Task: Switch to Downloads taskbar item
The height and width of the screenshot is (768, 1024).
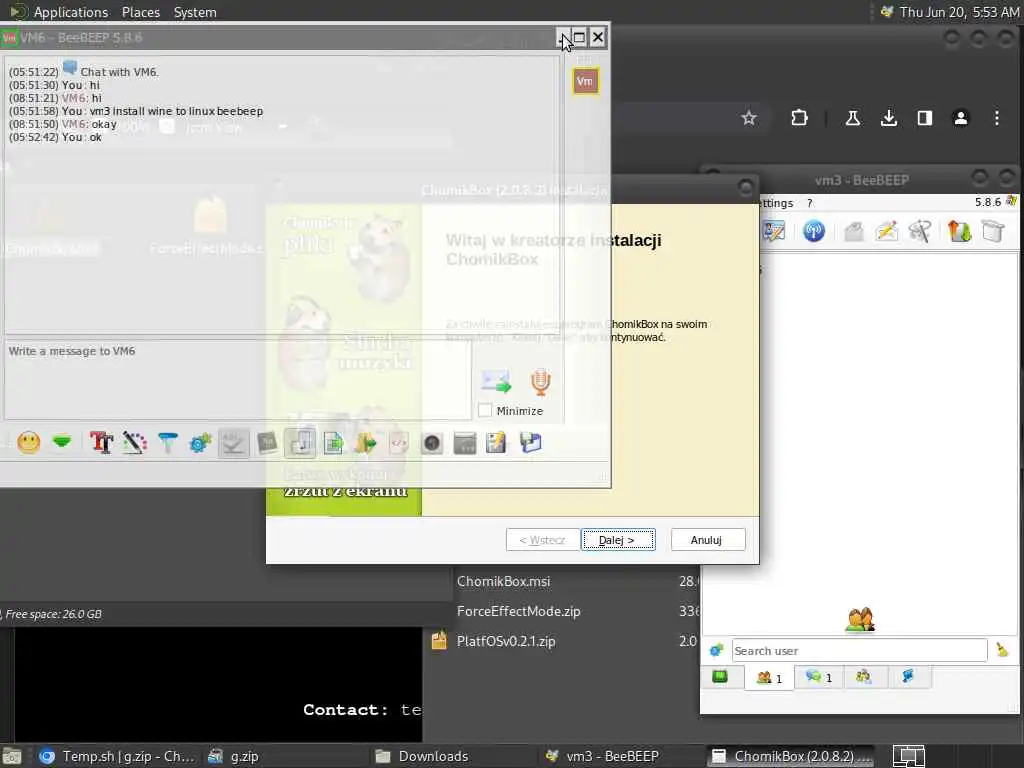Action: pyautogui.click(x=422, y=756)
